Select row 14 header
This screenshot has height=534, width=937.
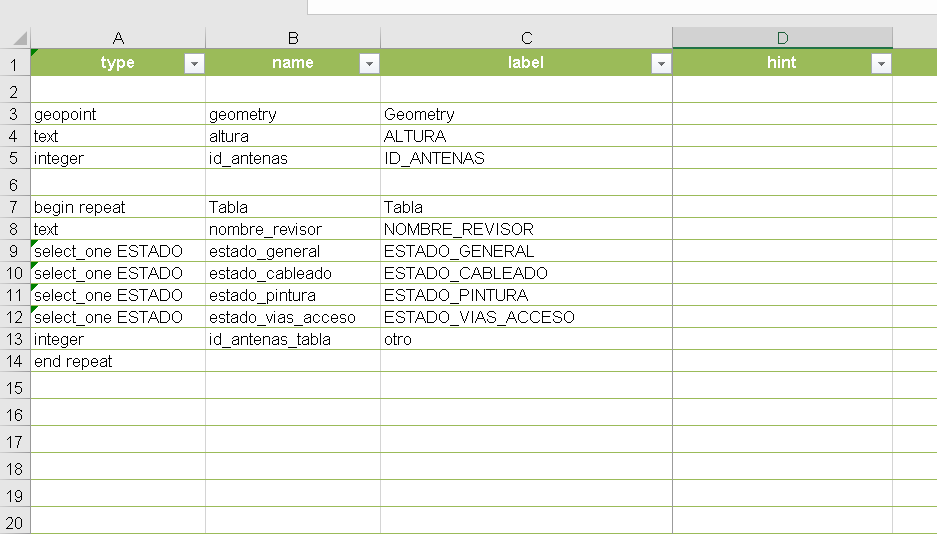click(15, 361)
